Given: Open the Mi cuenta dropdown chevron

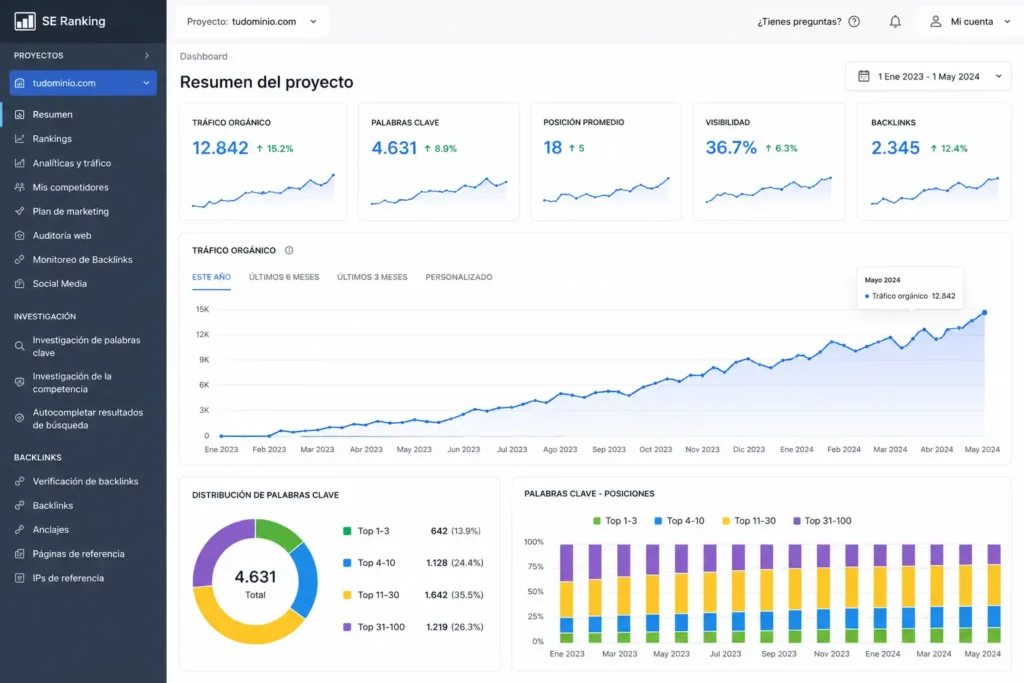Looking at the screenshot, I should point(1007,22).
